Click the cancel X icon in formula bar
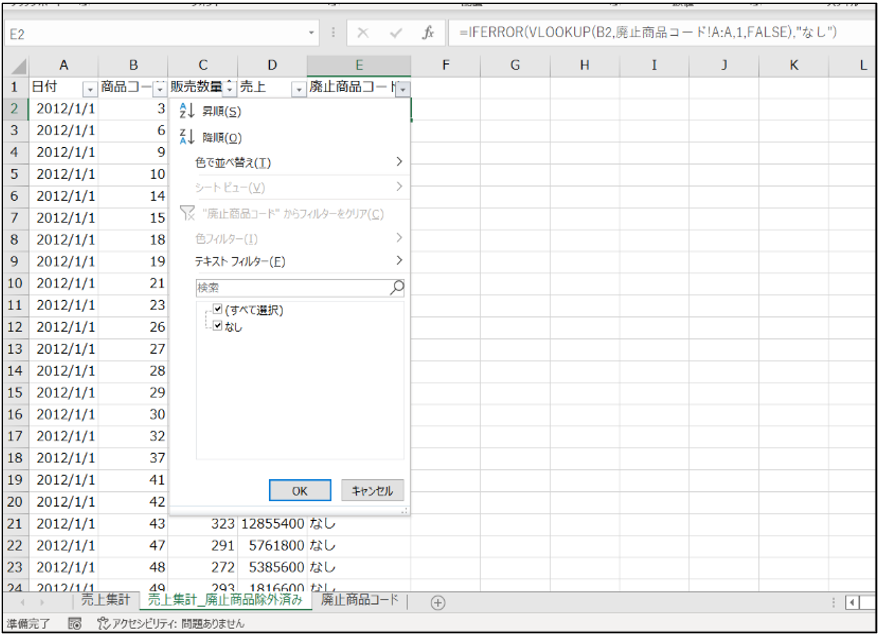 point(364,33)
